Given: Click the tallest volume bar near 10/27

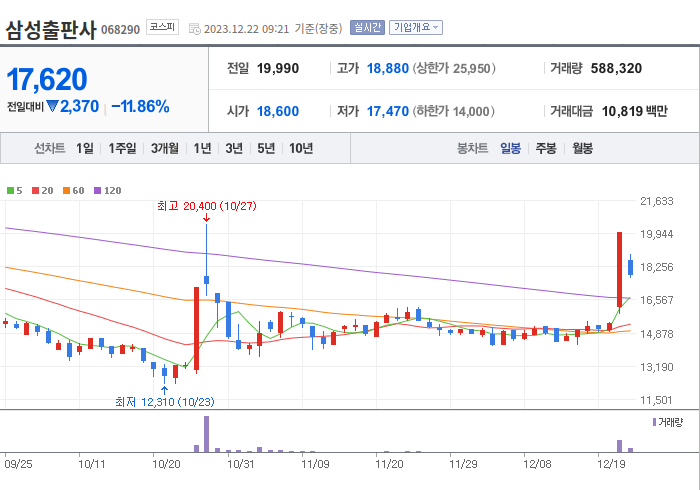Looking at the screenshot, I should (206, 434).
